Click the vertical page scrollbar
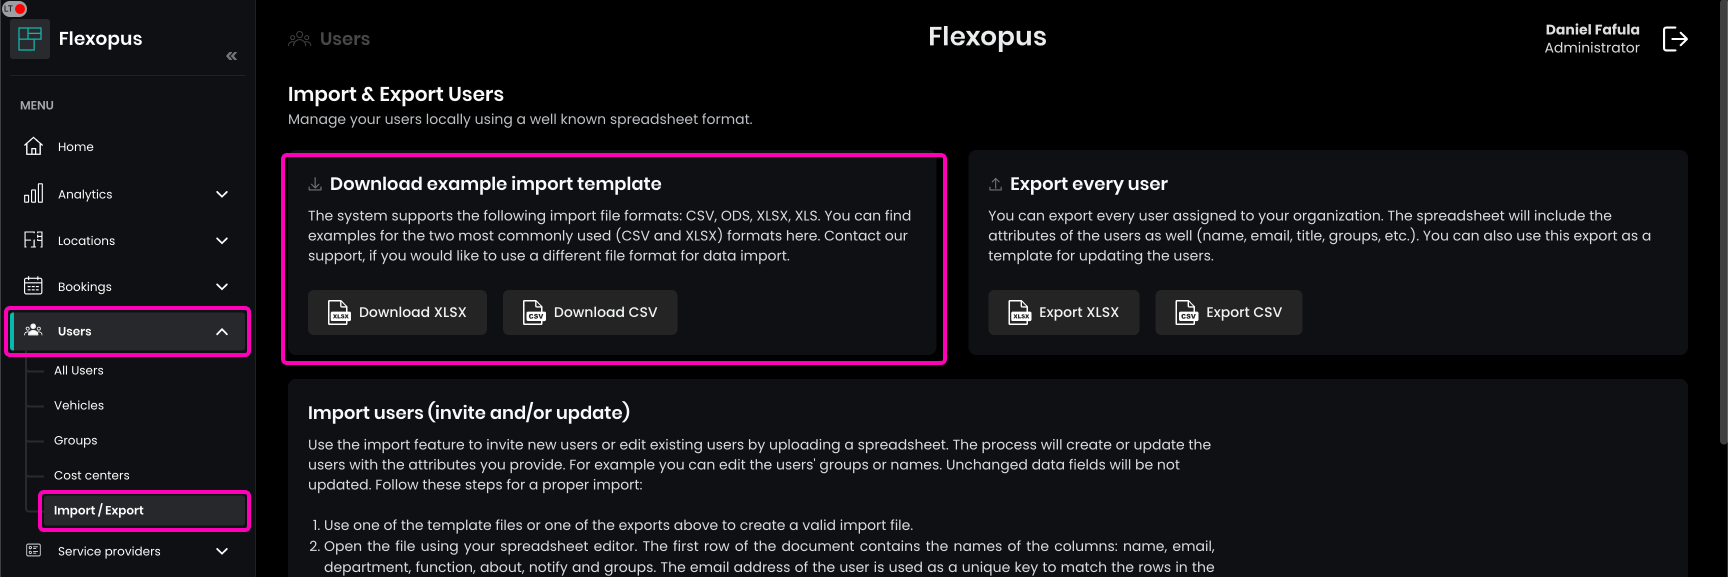Screen dimensions: 1728x577 click(x=1722, y=220)
